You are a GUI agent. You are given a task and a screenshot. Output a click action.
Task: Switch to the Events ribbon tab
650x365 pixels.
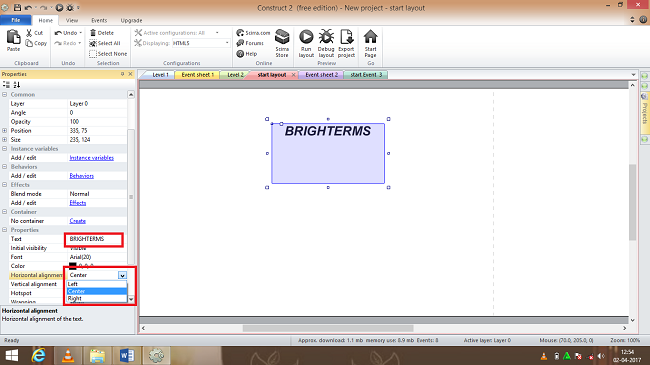(x=99, y=20)
